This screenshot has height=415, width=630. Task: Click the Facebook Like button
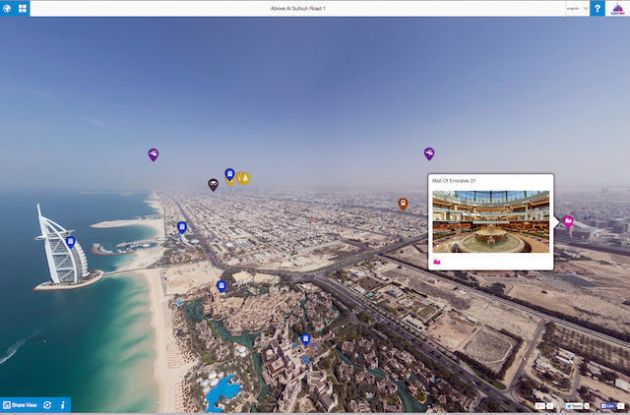[607, 406]
